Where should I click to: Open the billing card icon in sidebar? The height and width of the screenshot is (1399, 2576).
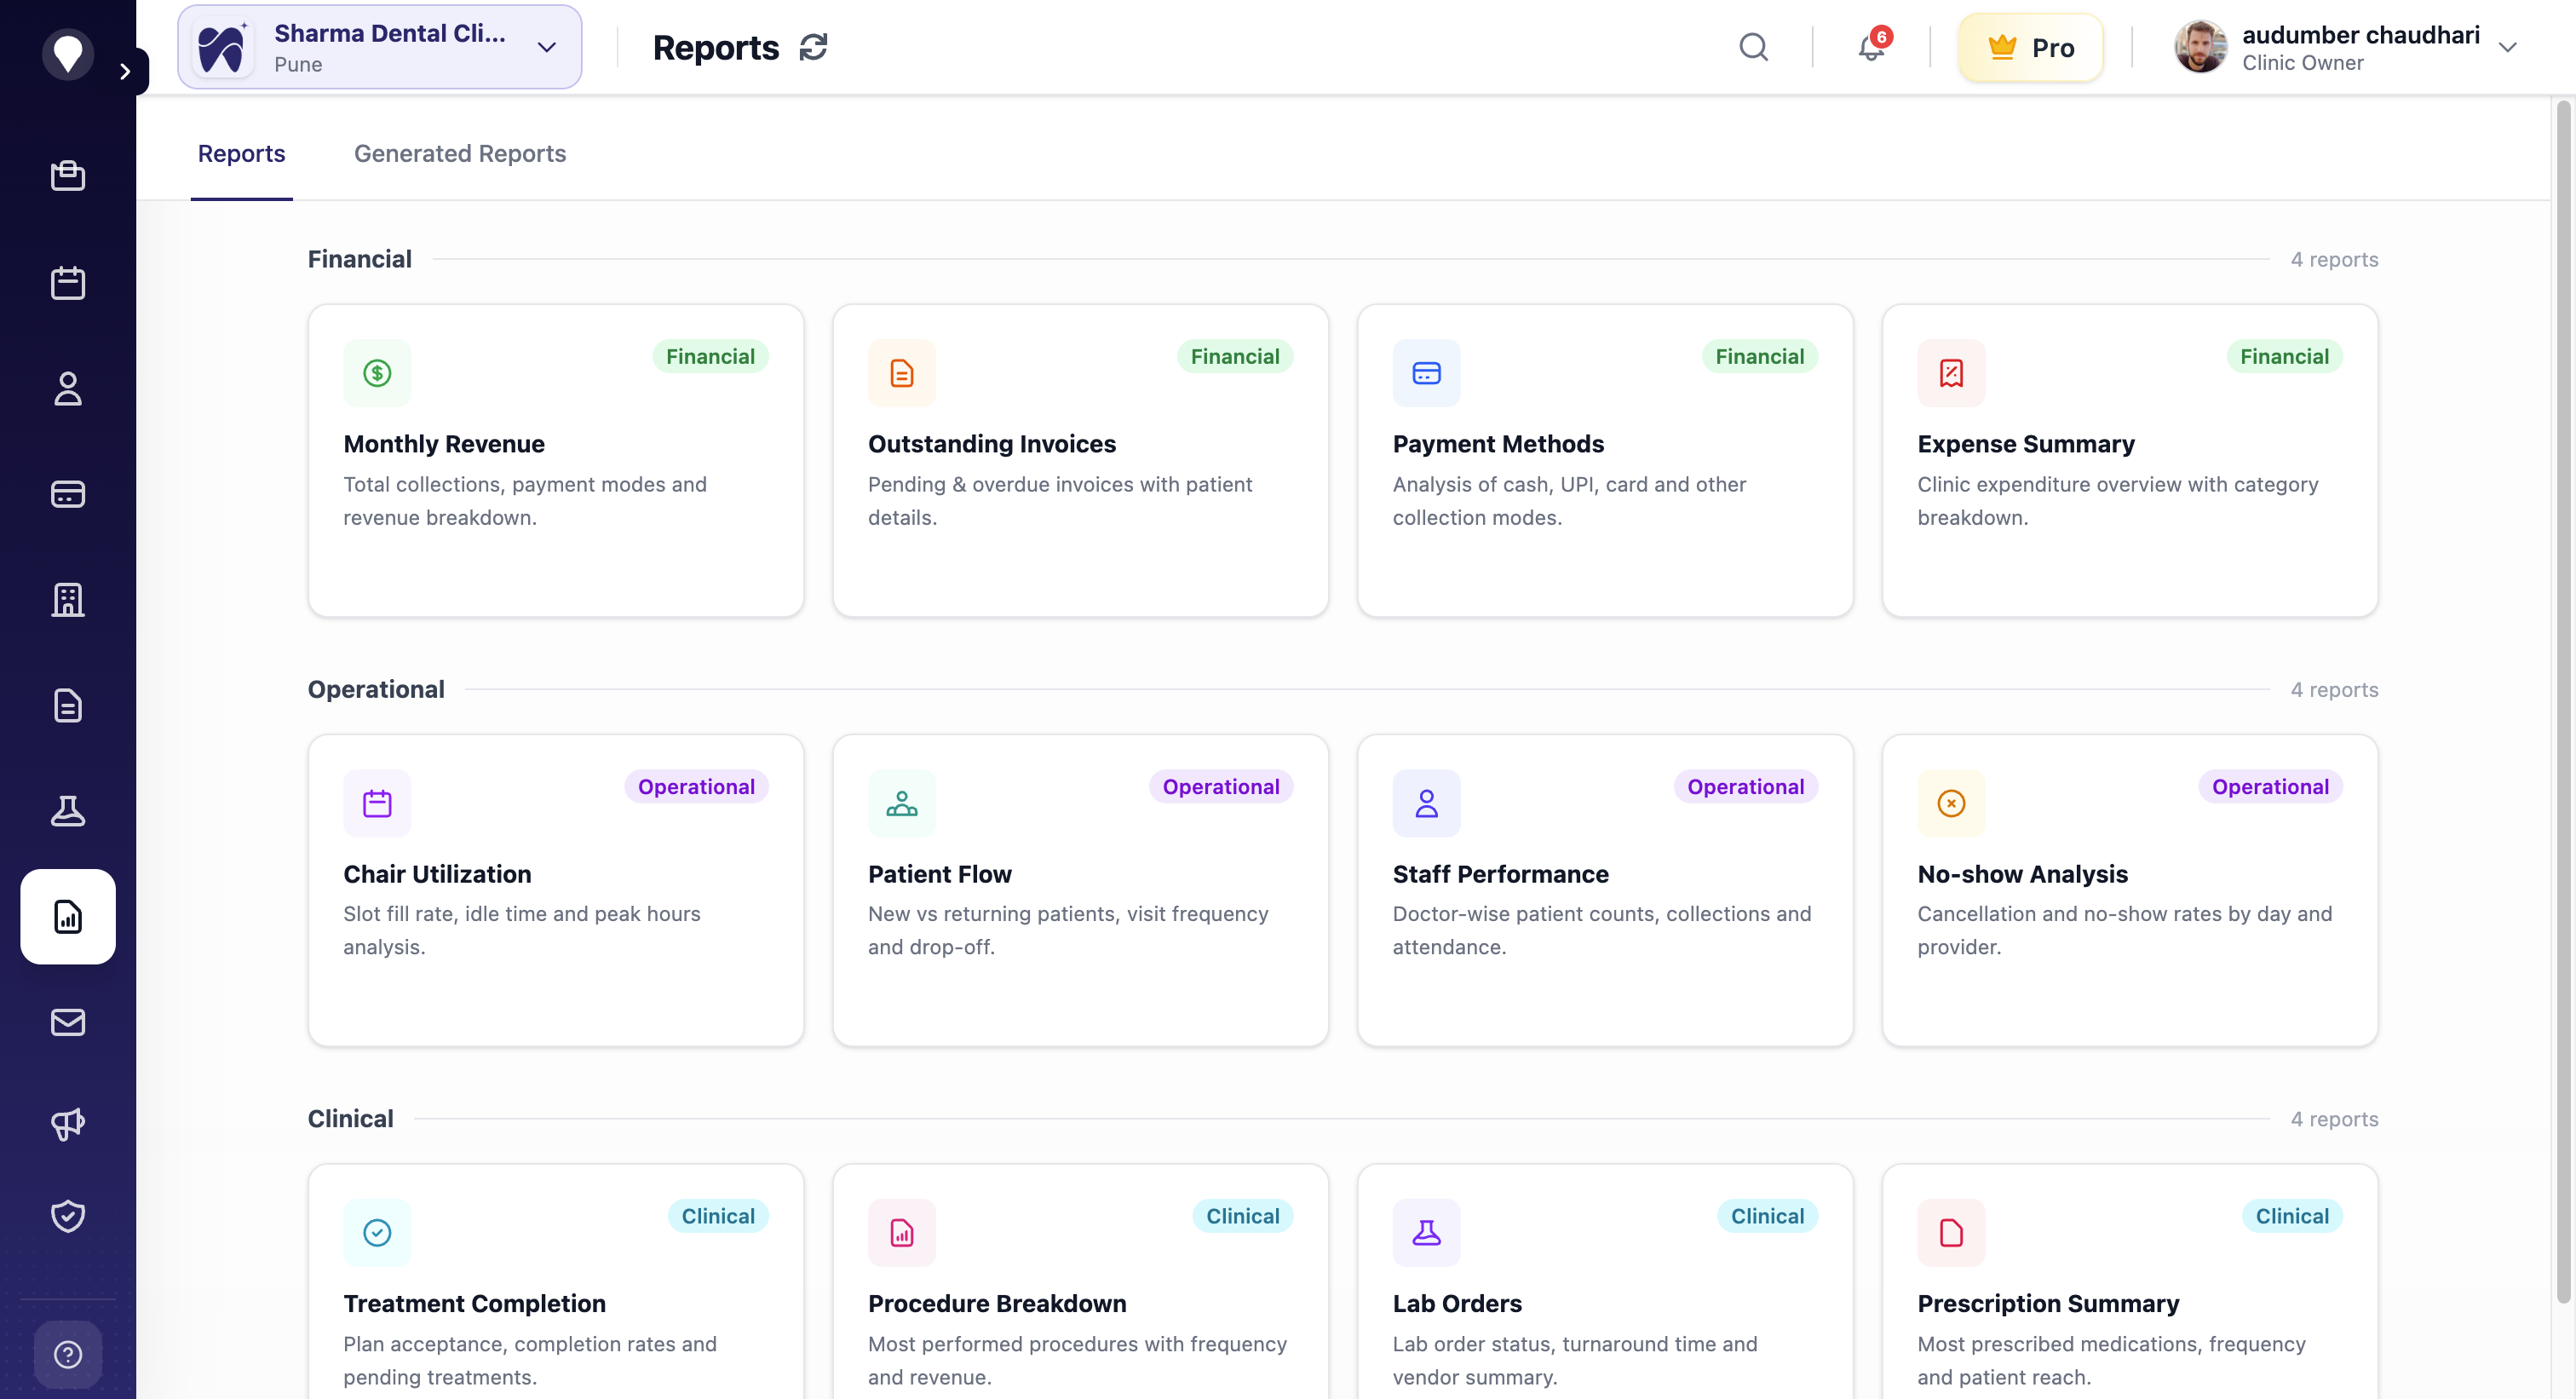tap(68, 494)
